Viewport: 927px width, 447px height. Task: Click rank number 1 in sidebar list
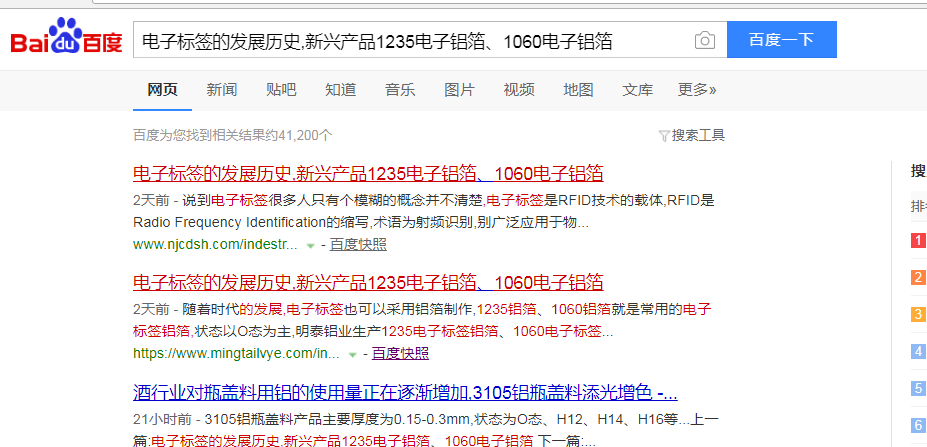[x=918, y=241]
